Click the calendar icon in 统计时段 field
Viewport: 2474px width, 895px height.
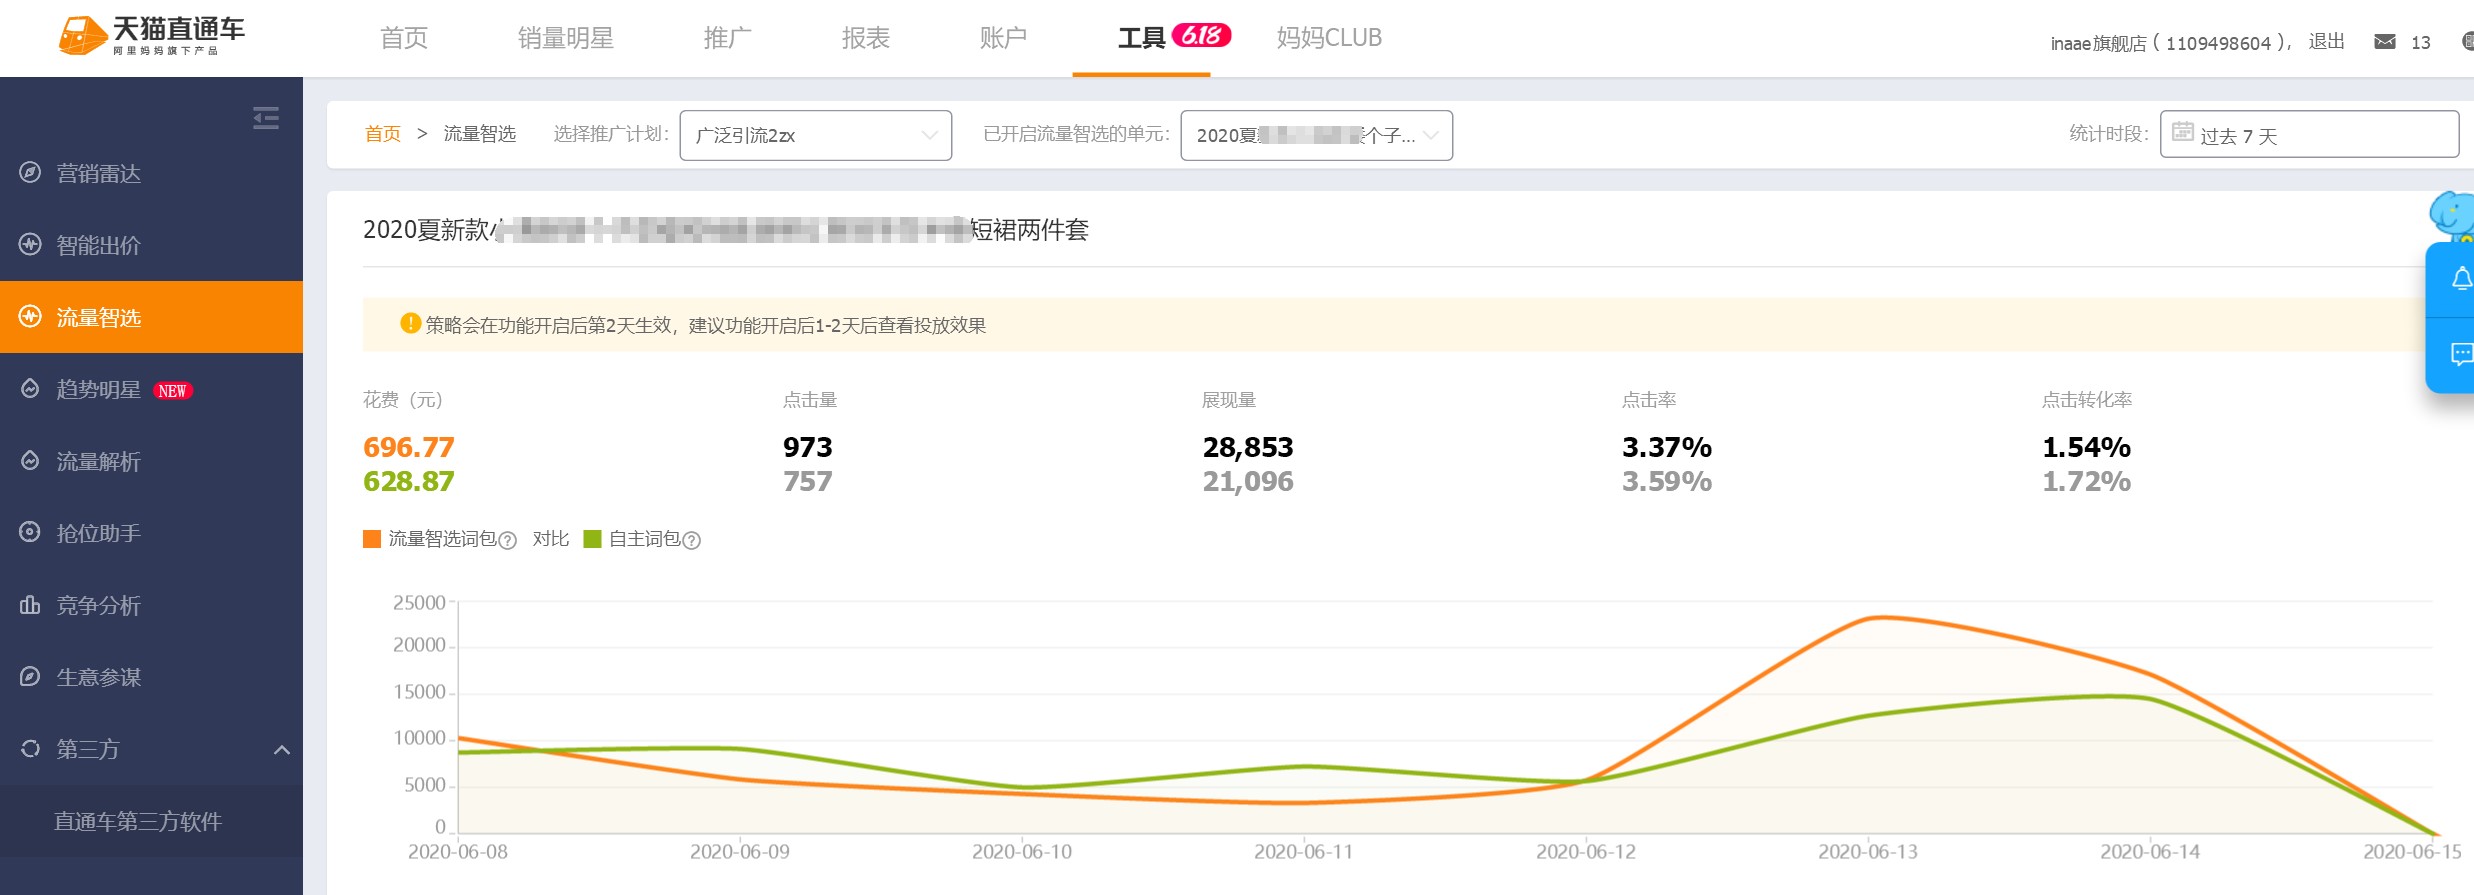pyautogui.click(x=2183, y=132)
